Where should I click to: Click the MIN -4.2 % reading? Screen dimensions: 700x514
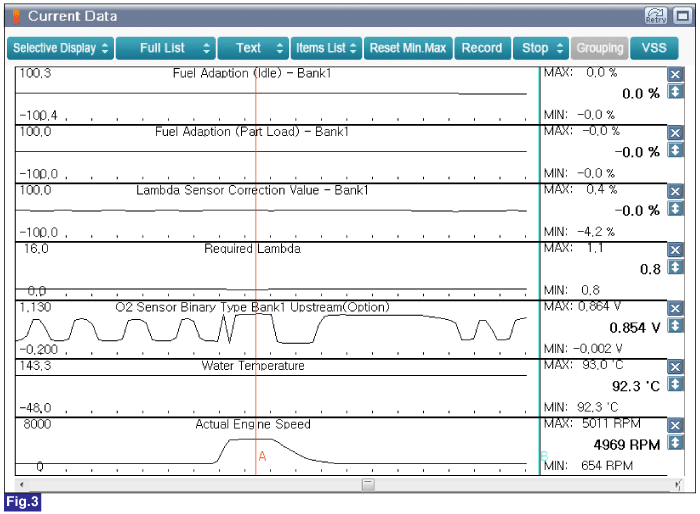[x=579, y=232]
